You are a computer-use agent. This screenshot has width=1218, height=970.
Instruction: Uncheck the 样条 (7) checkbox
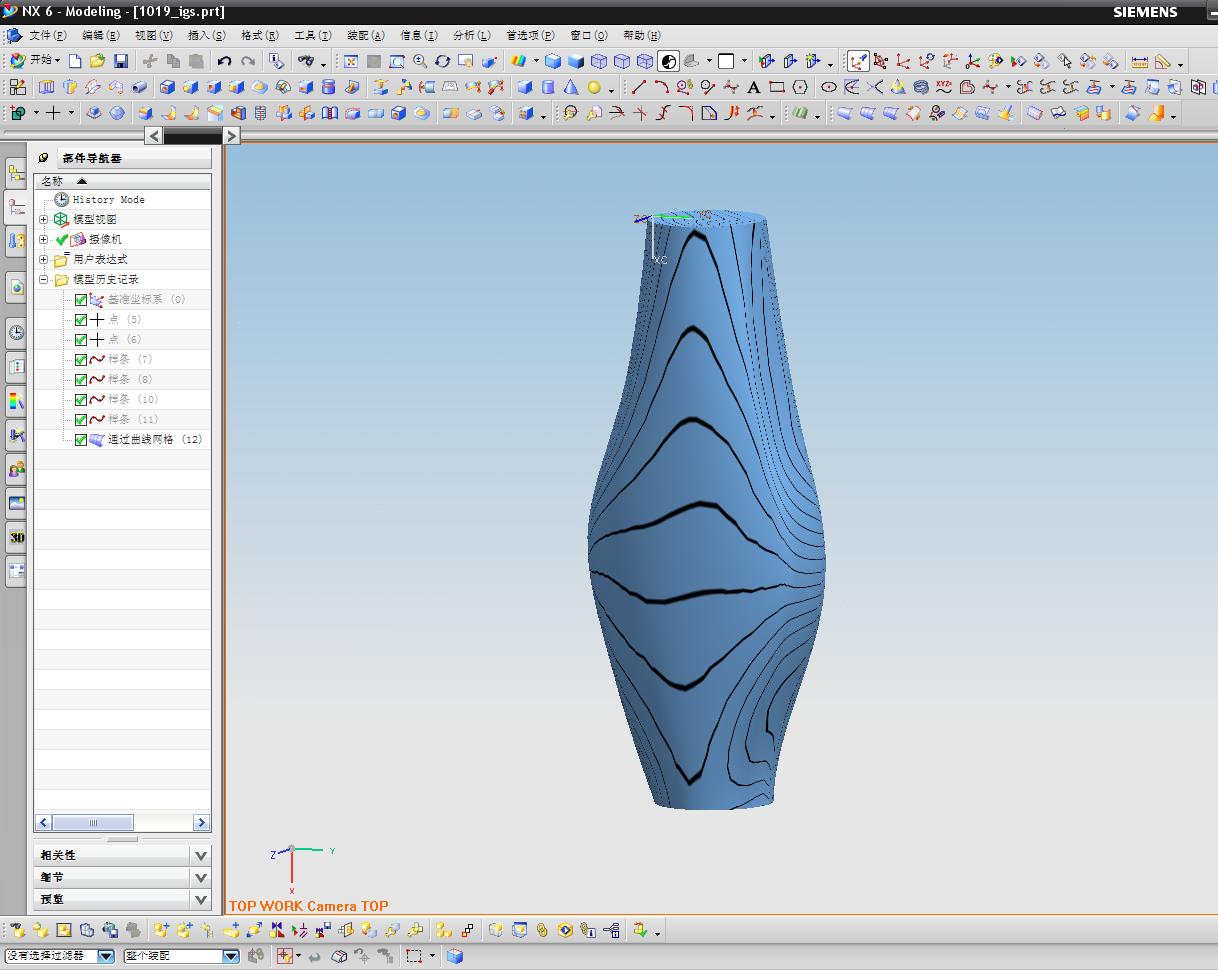pos(81,359)
